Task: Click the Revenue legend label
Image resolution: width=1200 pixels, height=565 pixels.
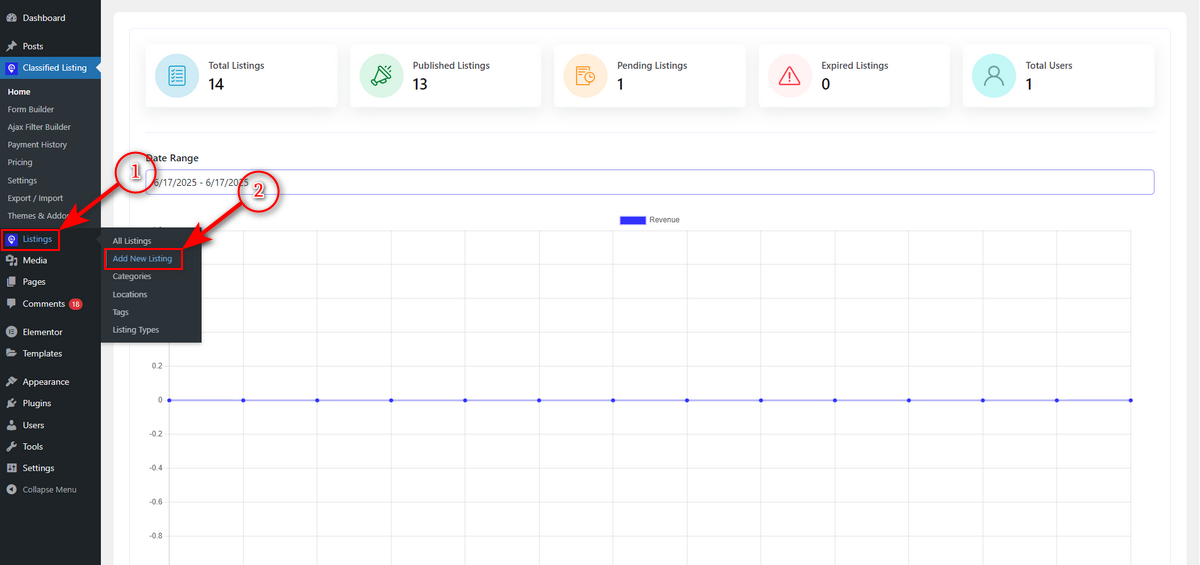Action: coord(665,220)
